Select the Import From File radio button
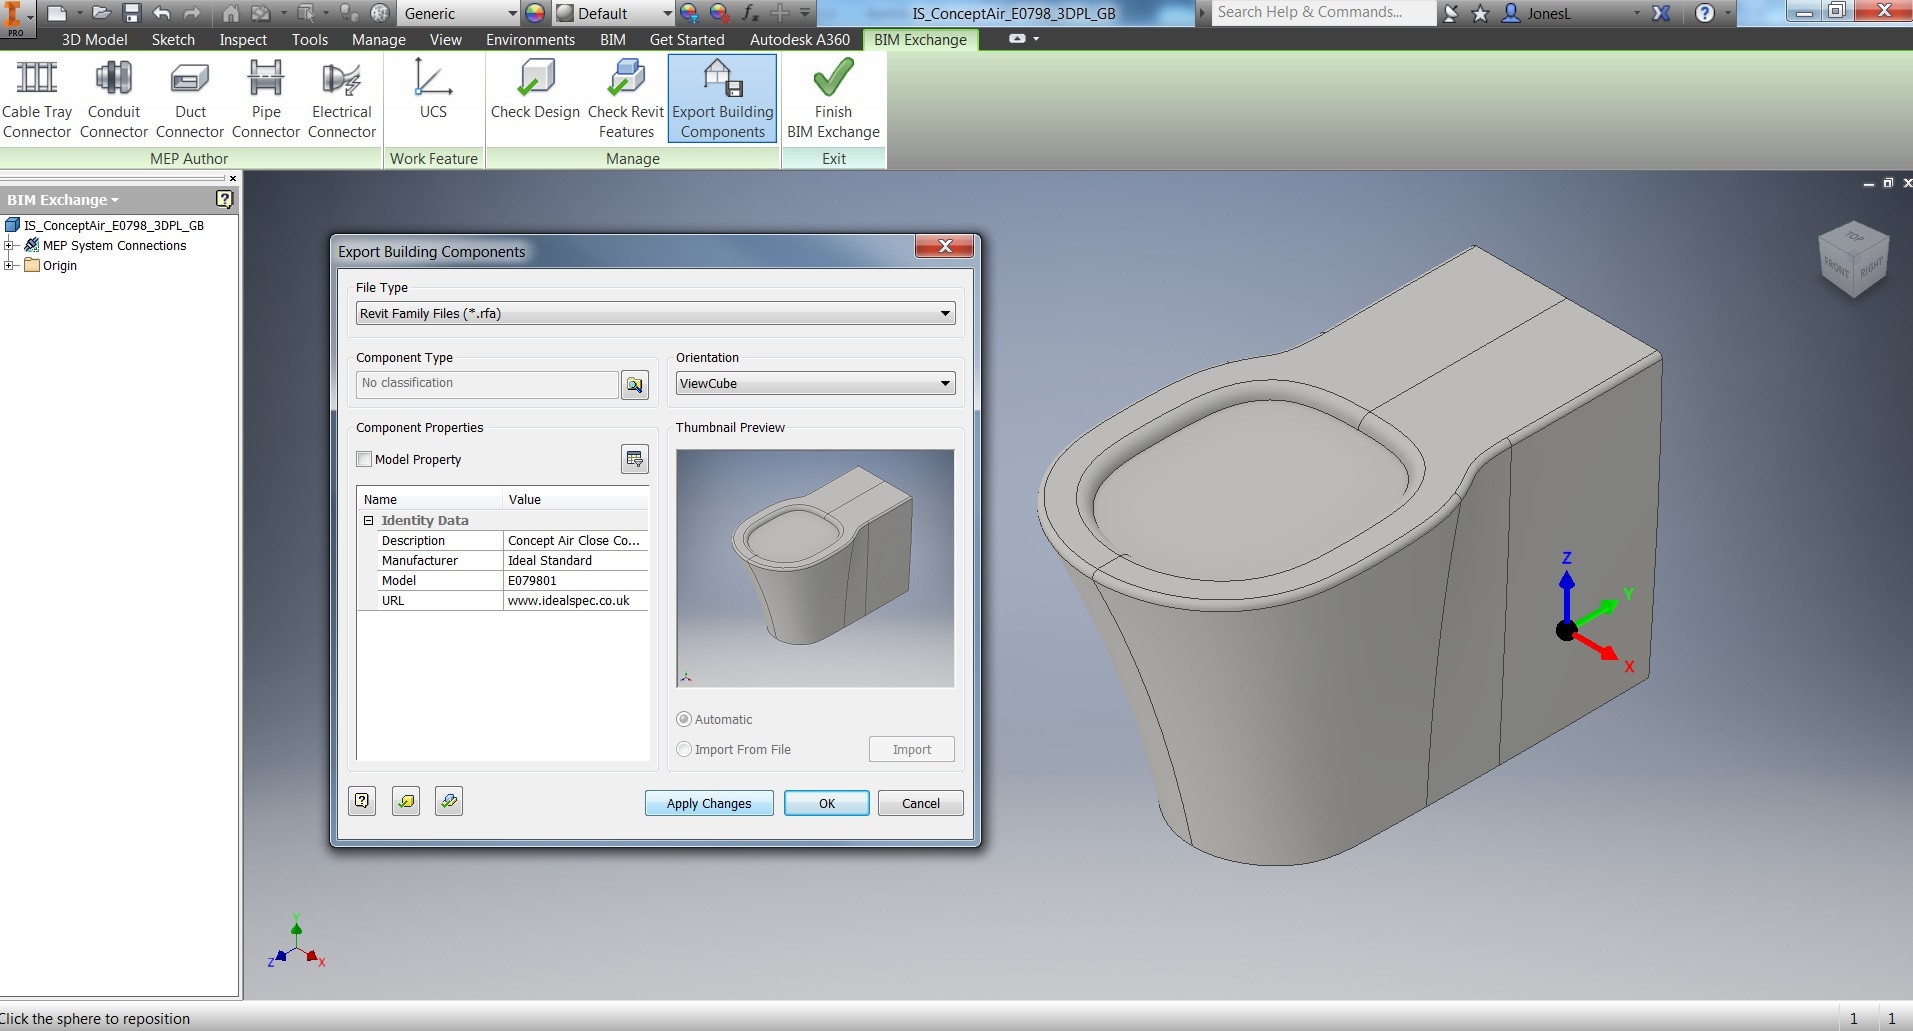 coord(684,749)
